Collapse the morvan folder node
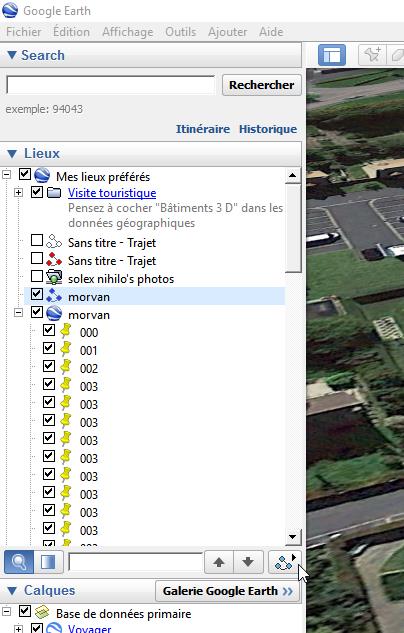Viewport: 404px width, 633px height. [x=18, y=313]
